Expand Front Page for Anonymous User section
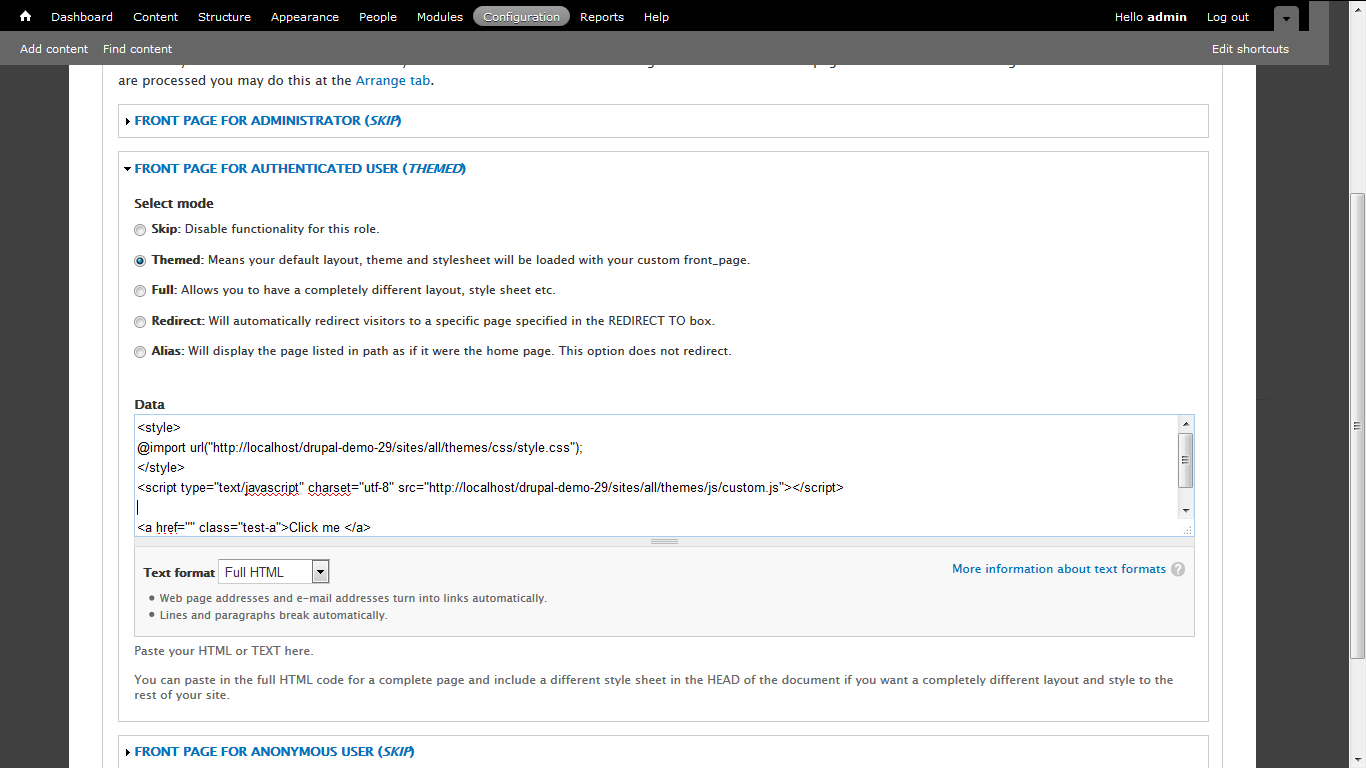1366x768 pixels. [x=274, y=751]
